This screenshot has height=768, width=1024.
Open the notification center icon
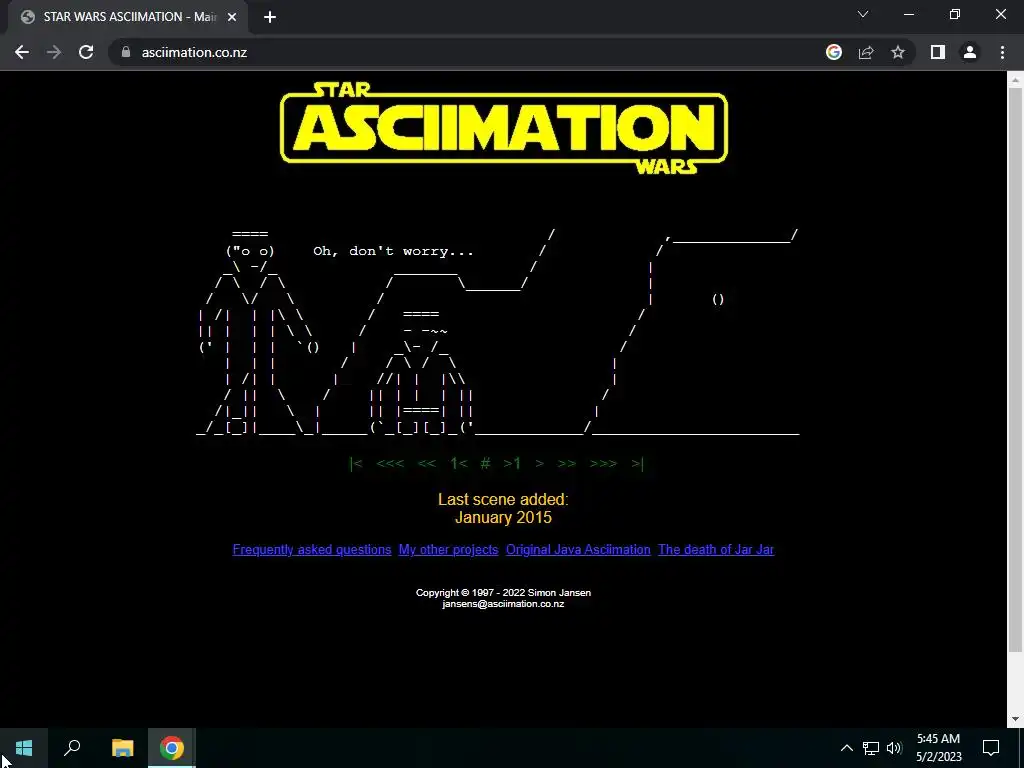(x=991, y=748)
